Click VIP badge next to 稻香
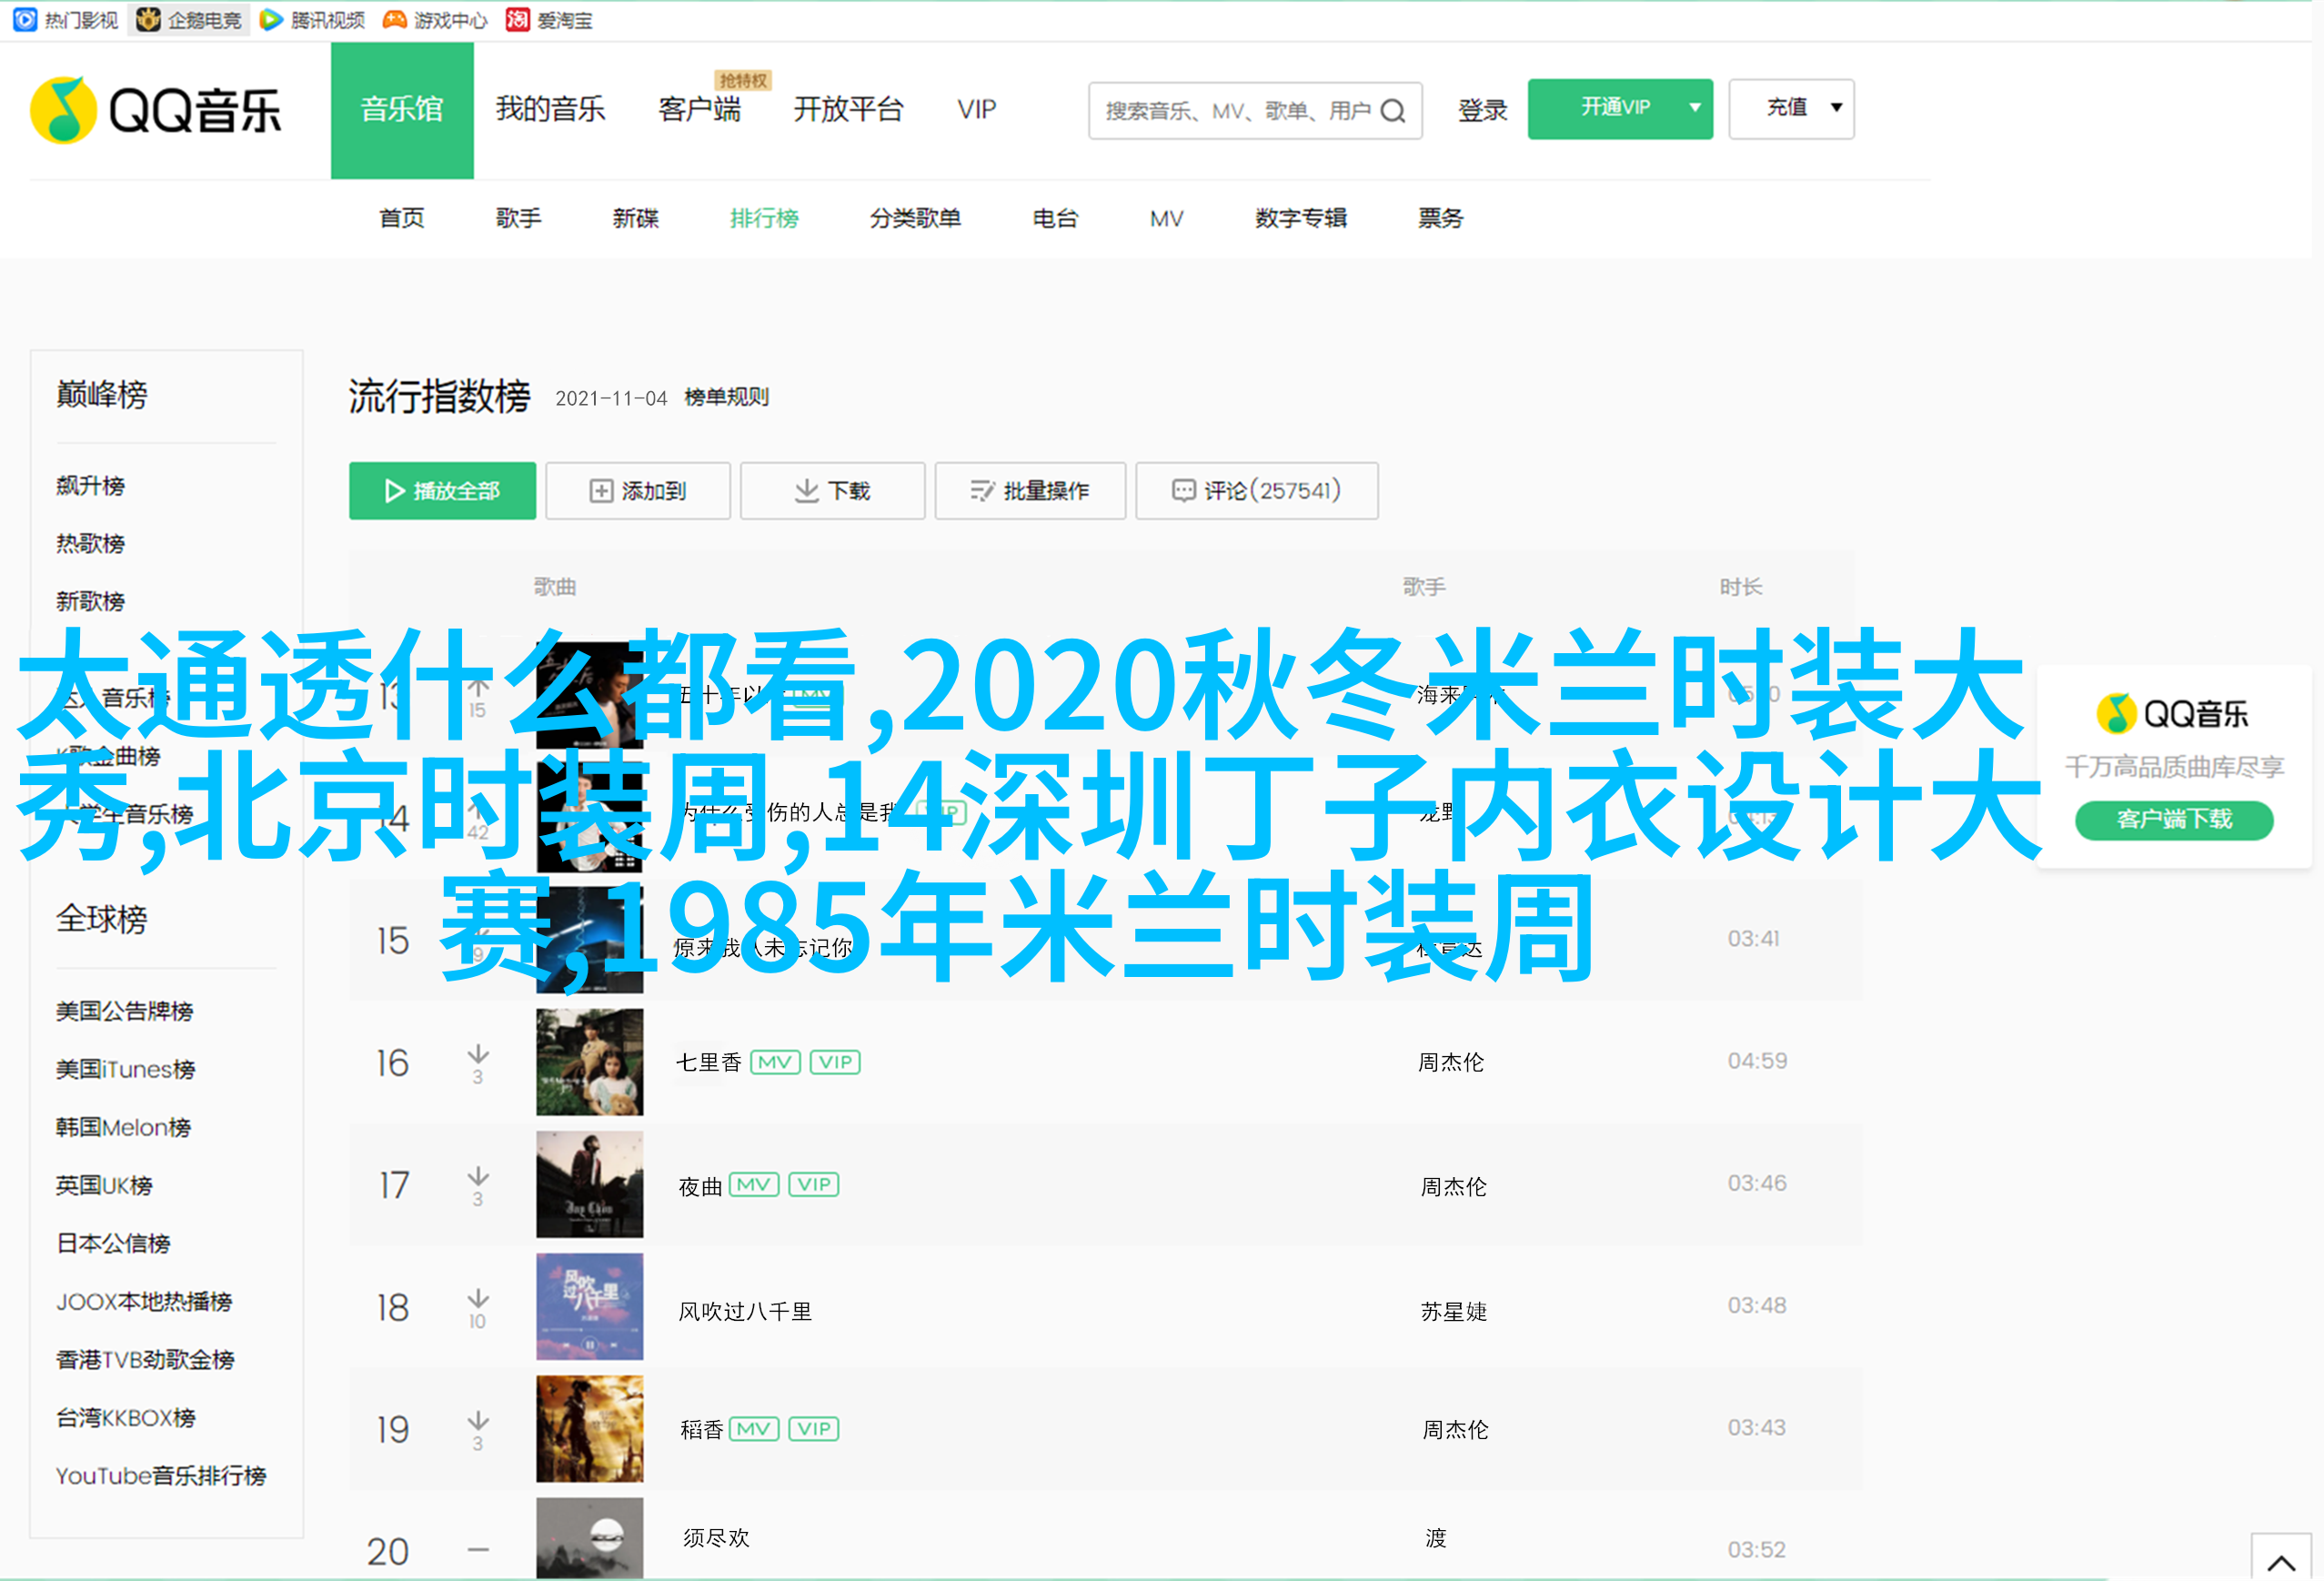This screenshot has height=1581, width=2324. pyautogui.click(x=814, y=1429)
